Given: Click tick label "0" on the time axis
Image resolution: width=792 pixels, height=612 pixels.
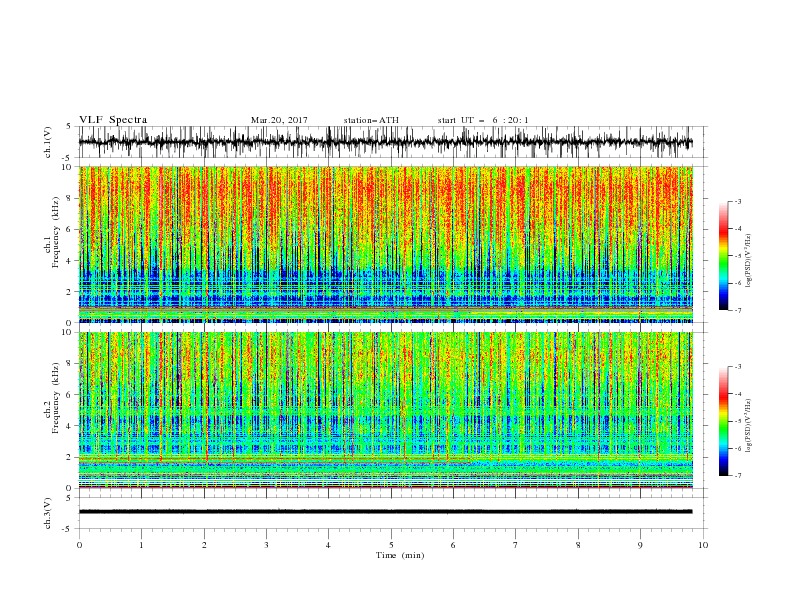Looking at the screenshot, I should coord(79,545).
